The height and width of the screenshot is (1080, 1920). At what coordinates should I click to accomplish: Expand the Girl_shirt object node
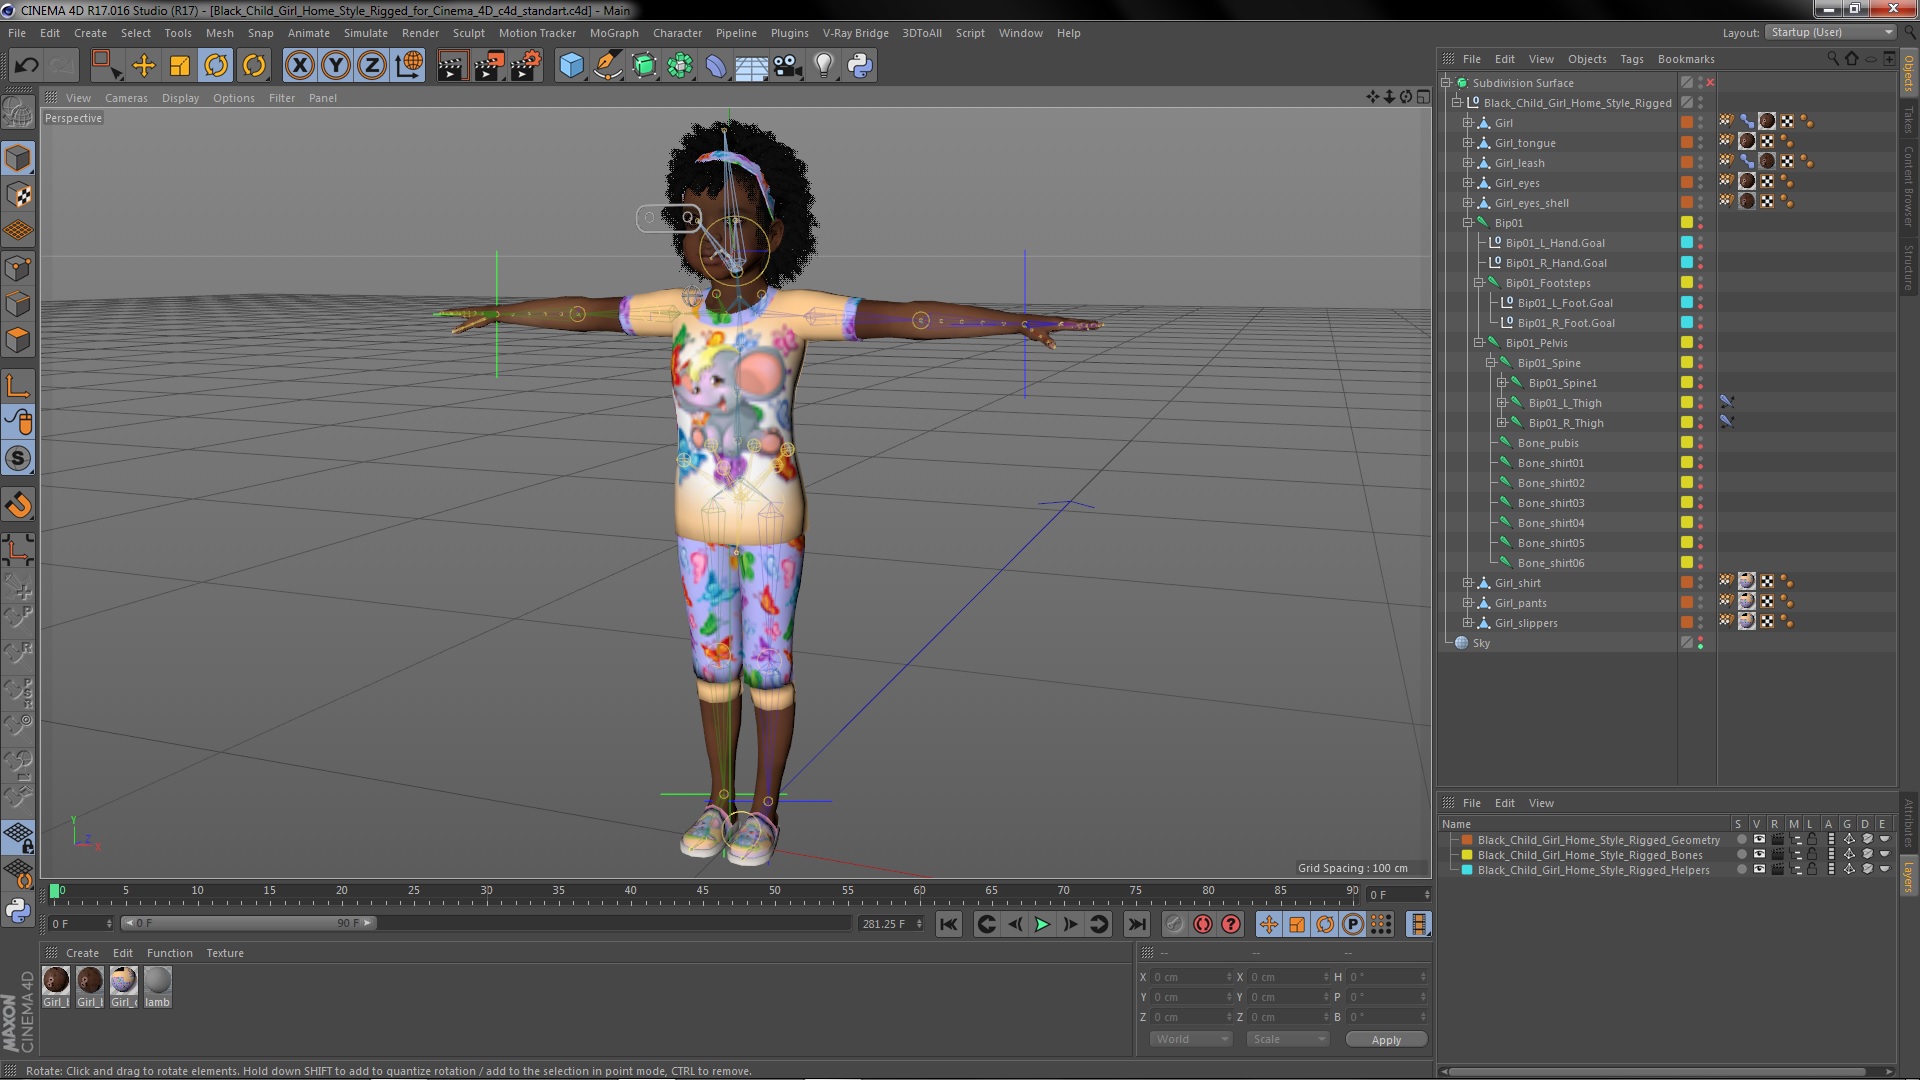[x=1468, y=583]
